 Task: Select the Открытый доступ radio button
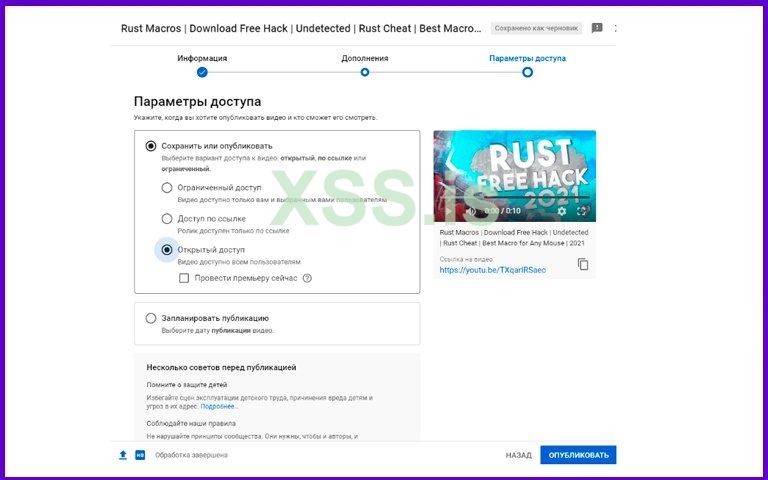click(167, 250)
